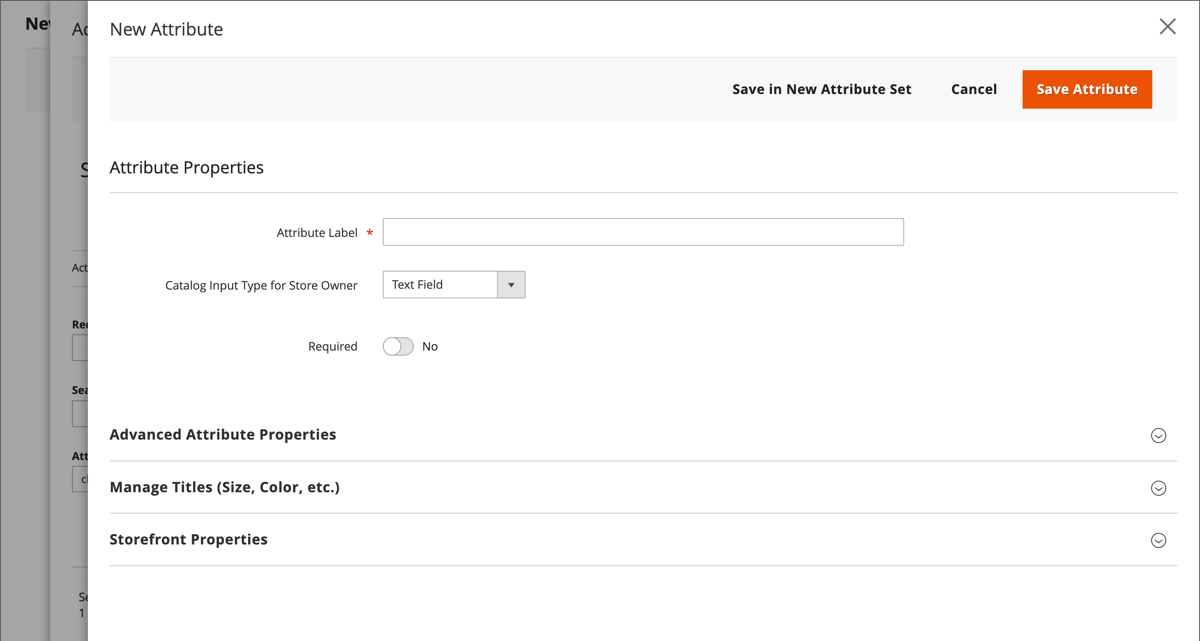
Task: Click the Attribute Properties section heading
Action: pos(186,167)
